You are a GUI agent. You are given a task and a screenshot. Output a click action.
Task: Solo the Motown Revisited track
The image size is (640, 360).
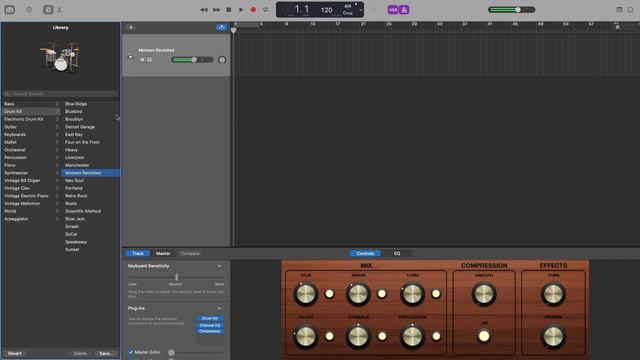click(149, 60)
